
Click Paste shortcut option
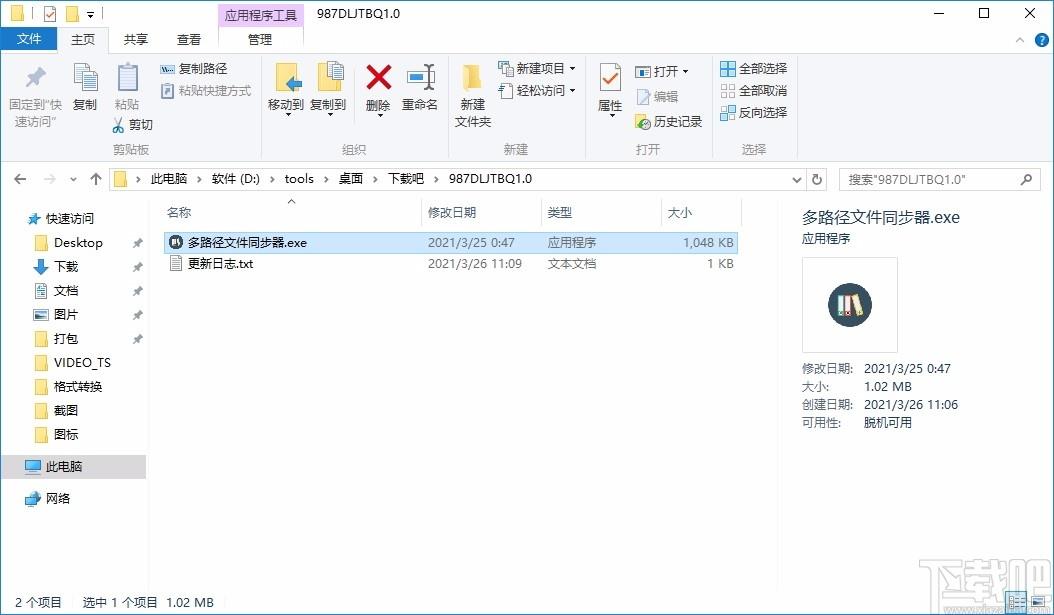pyautogui.click(x=206, y=91)
